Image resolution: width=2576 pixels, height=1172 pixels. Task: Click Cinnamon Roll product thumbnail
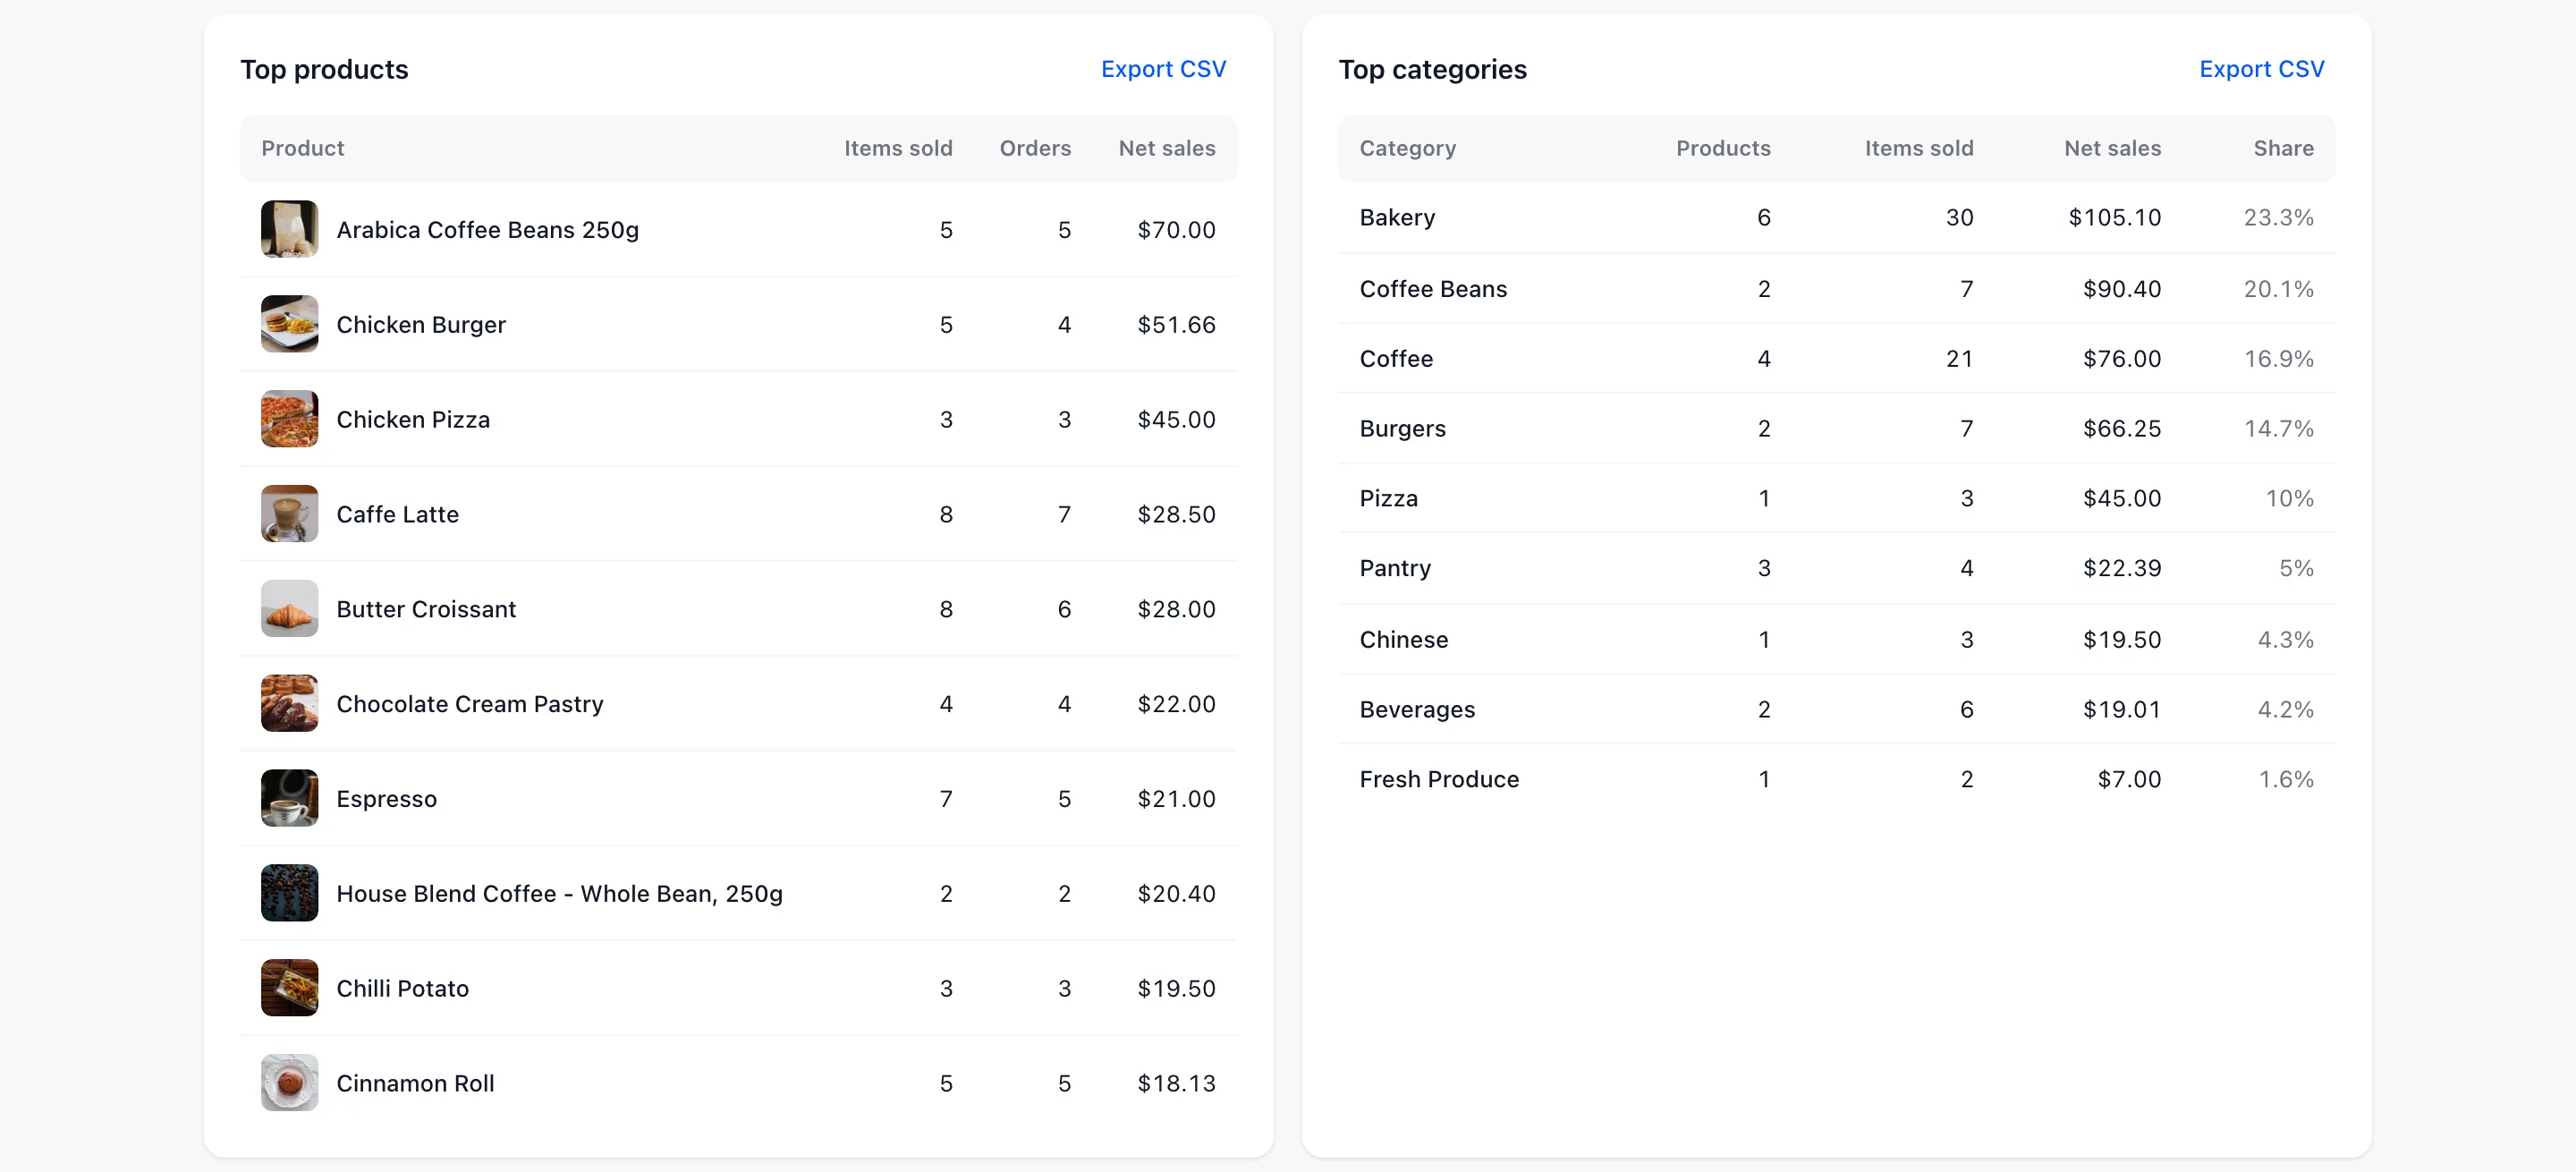pos(289,1083)
